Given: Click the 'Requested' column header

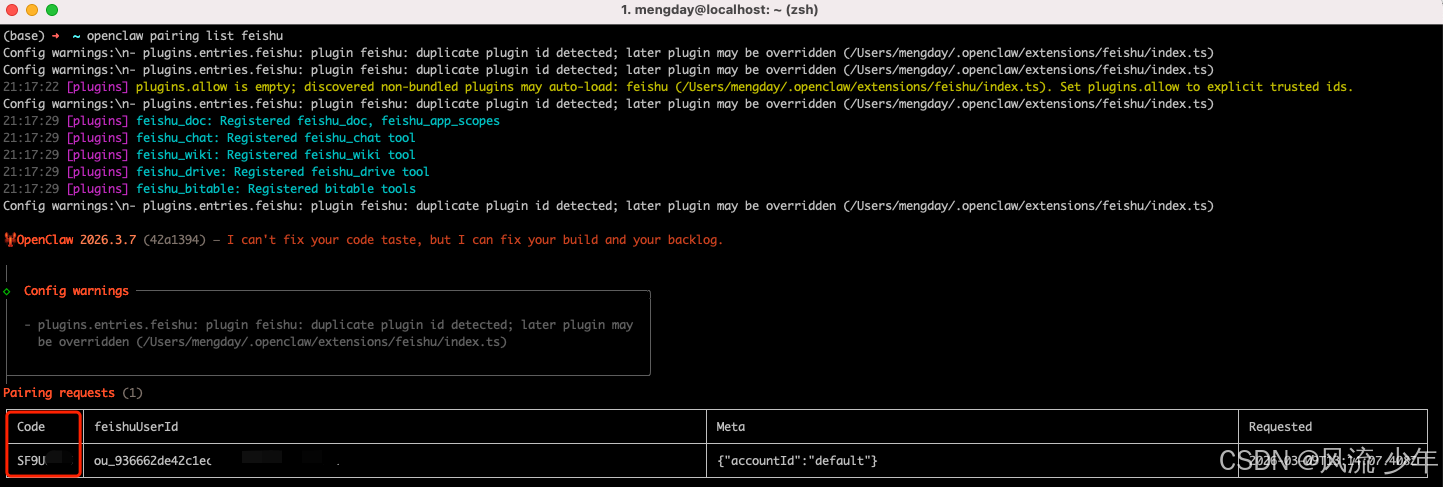Looking at the screenshot, I should [x=1280, y=427].
